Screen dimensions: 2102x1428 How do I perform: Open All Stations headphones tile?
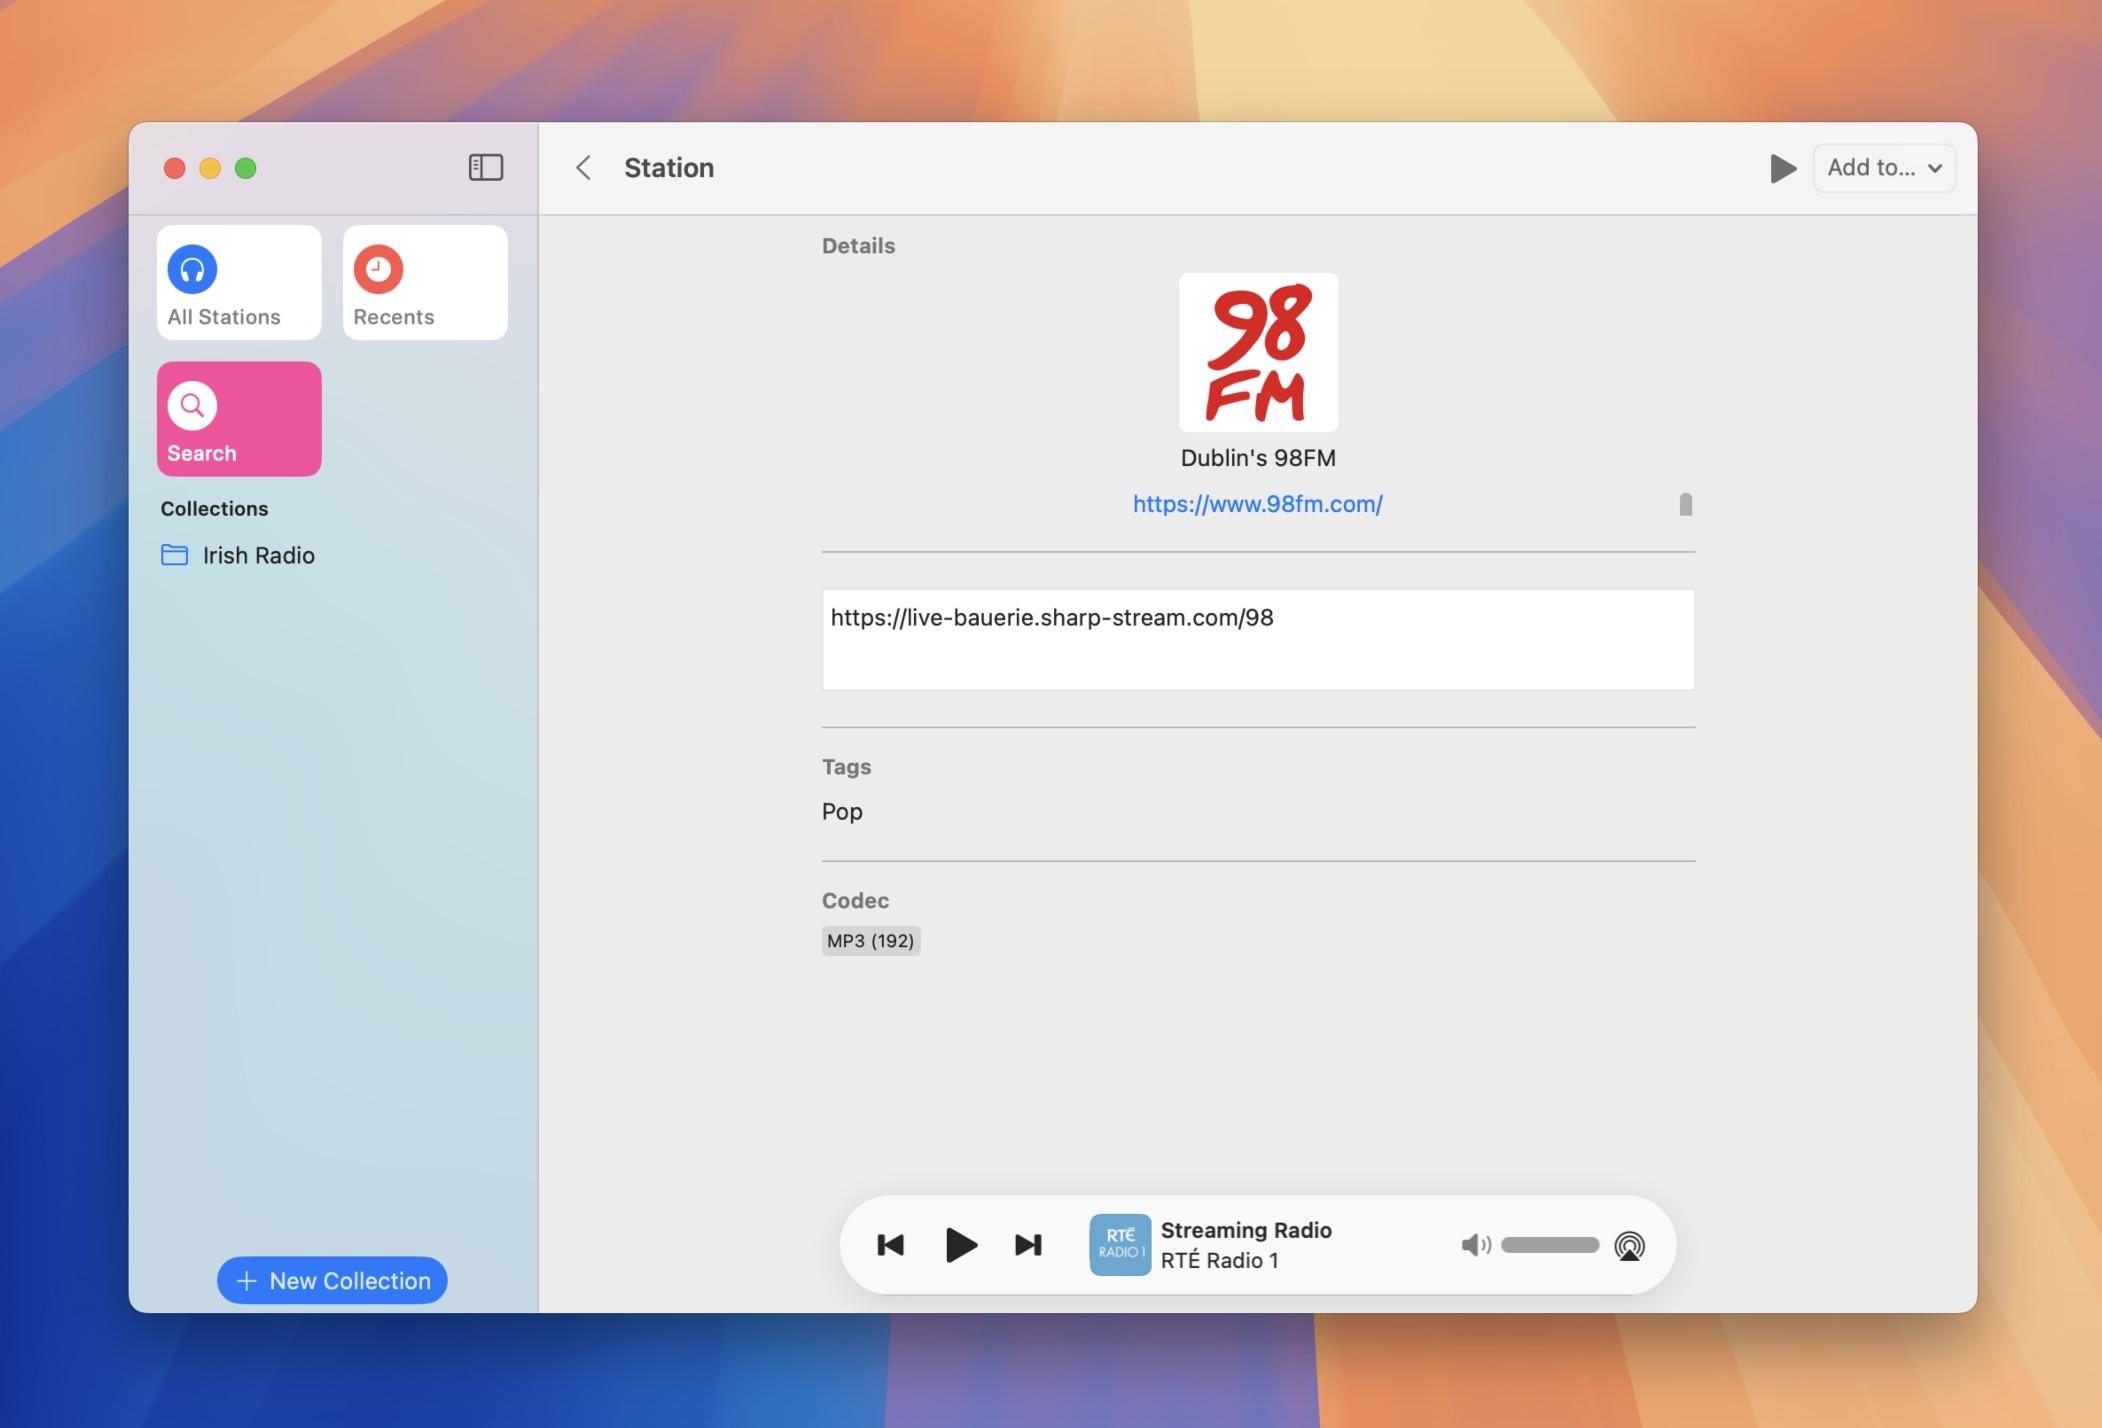[239, 282]
